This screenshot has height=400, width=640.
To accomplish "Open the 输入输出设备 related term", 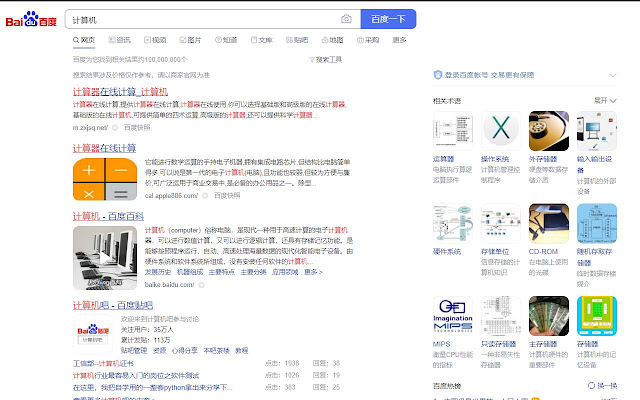I will point(594,164).
